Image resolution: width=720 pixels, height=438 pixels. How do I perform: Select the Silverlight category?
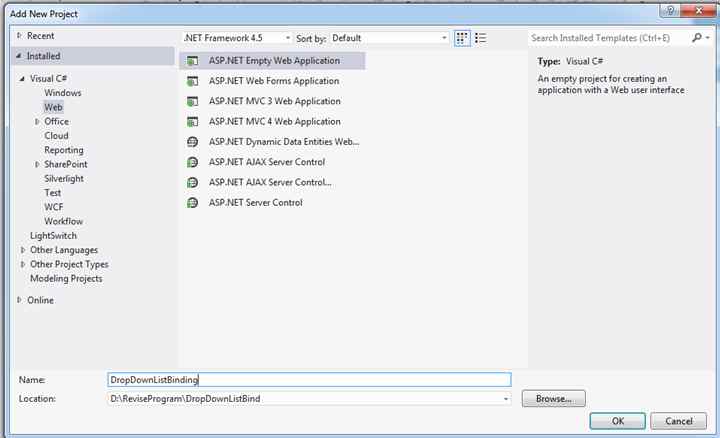(x=64, y=179)
